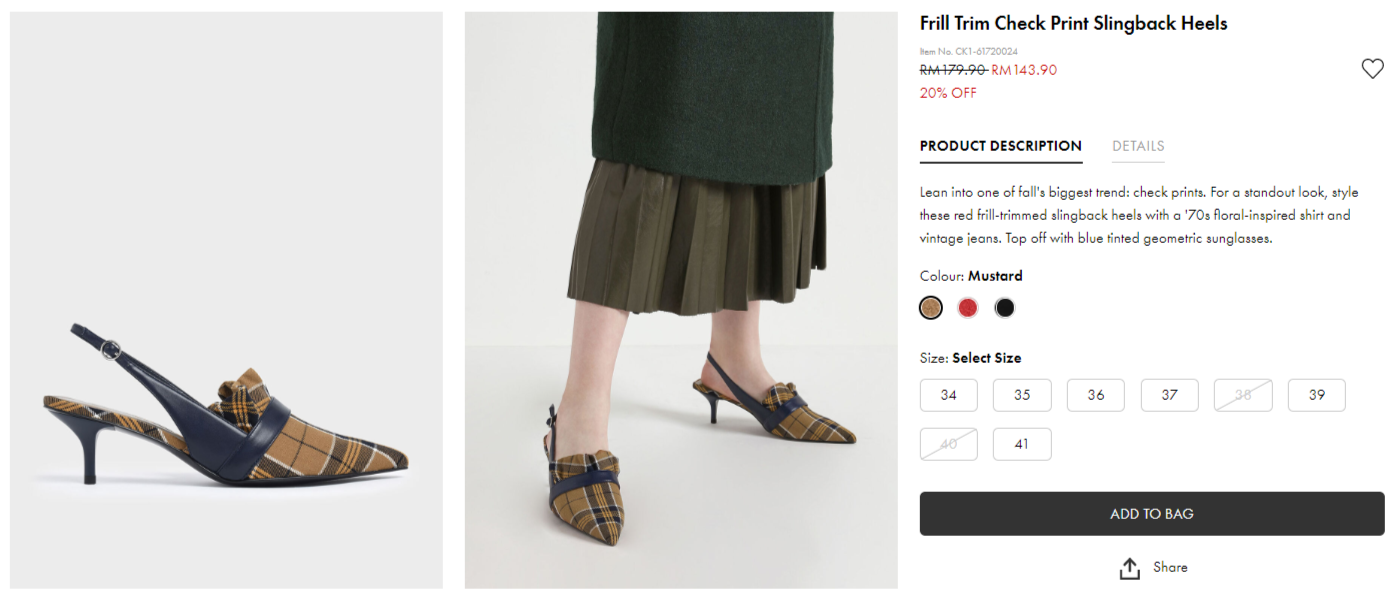This screenshot has height=600, width=1395.
Task: Select size 34
Action: point(948,395)
